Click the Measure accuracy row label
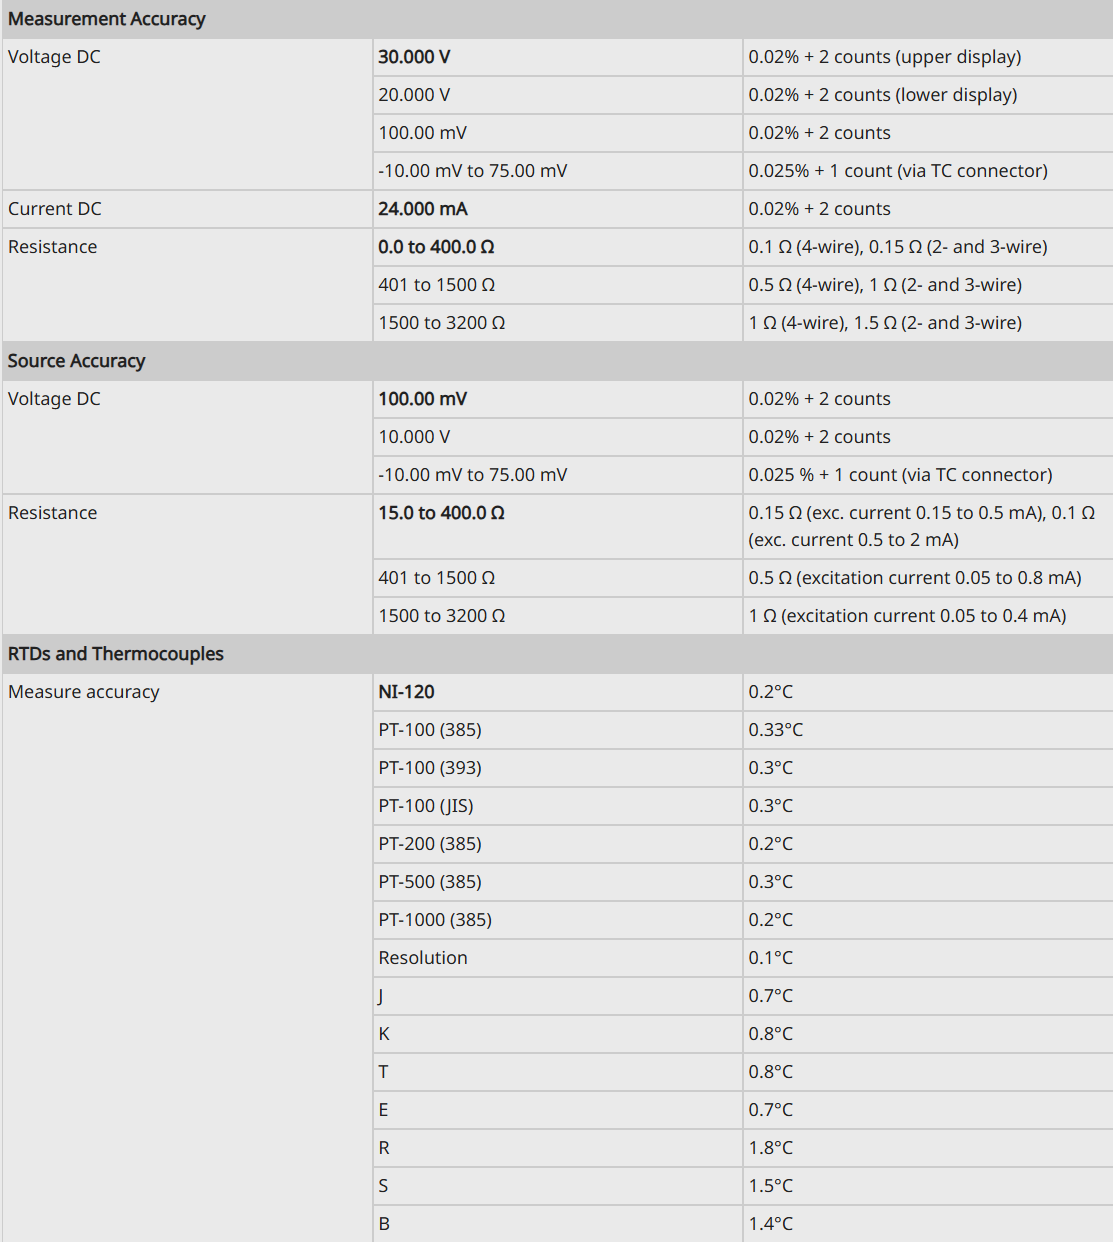 pos(84,692)
